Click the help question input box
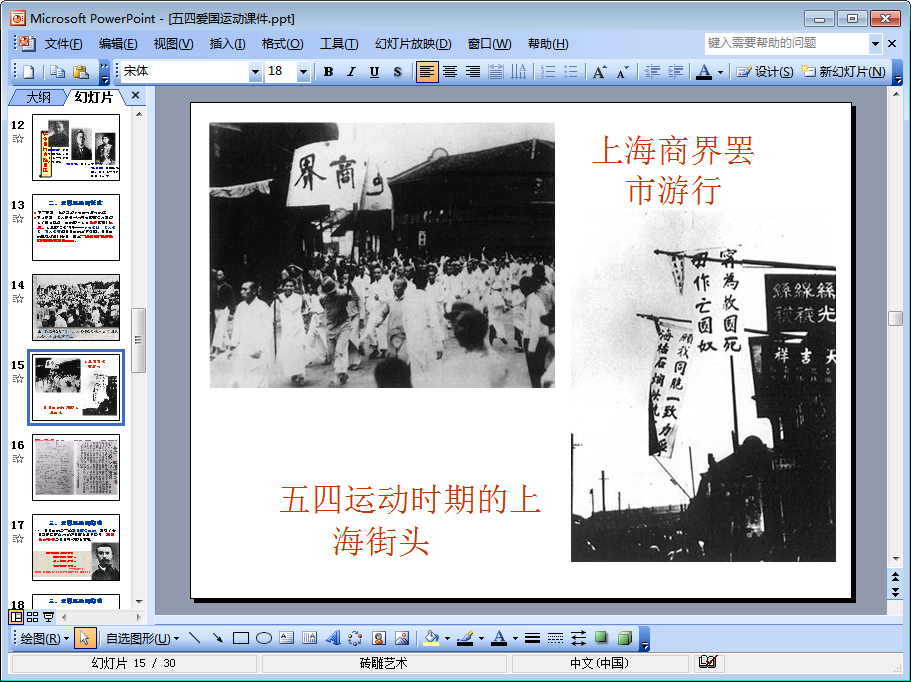This screenshot has height=682, width=911. pos(787,43)
